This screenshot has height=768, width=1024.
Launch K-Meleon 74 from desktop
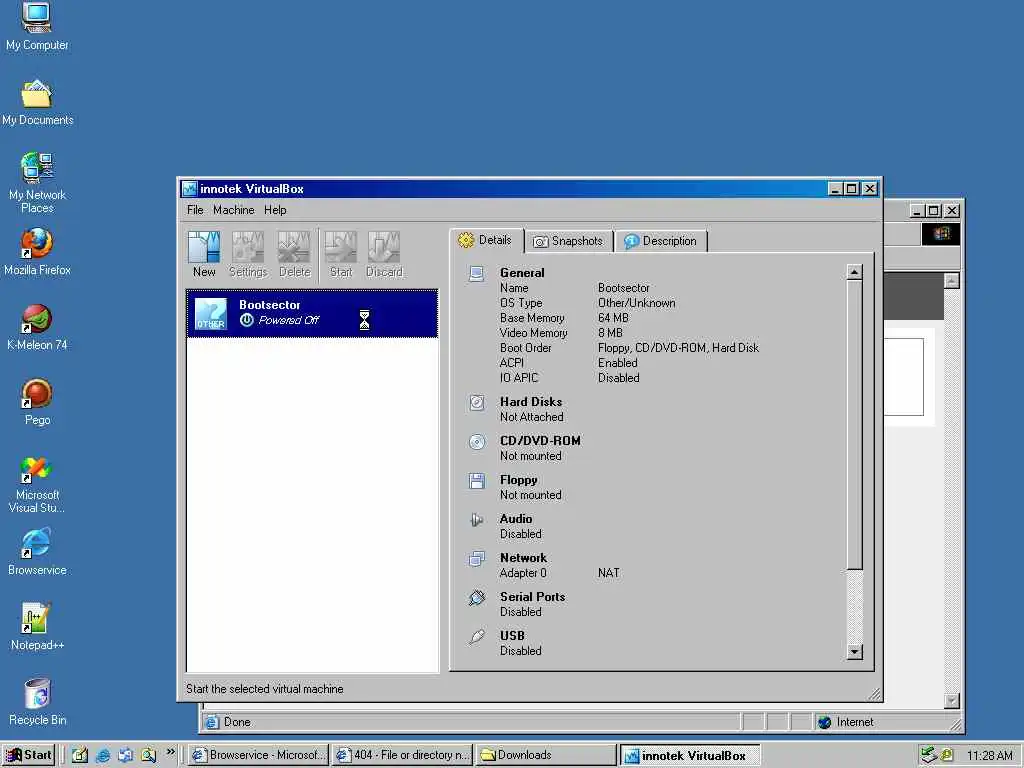37,327
